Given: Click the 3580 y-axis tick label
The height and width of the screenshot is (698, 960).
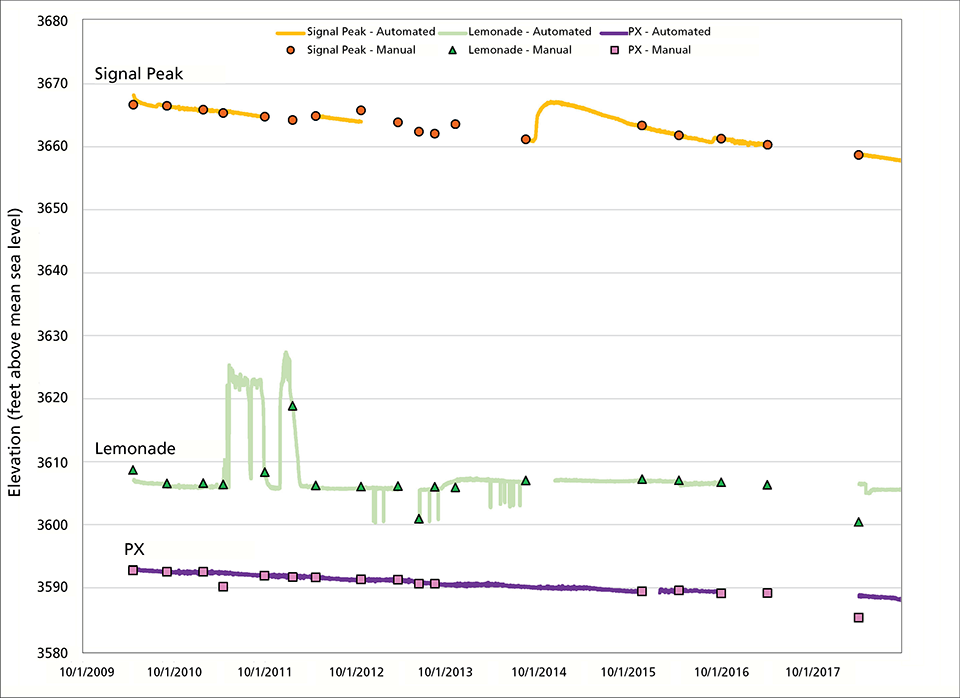Looking at the screenshot, I should point(52,653).
